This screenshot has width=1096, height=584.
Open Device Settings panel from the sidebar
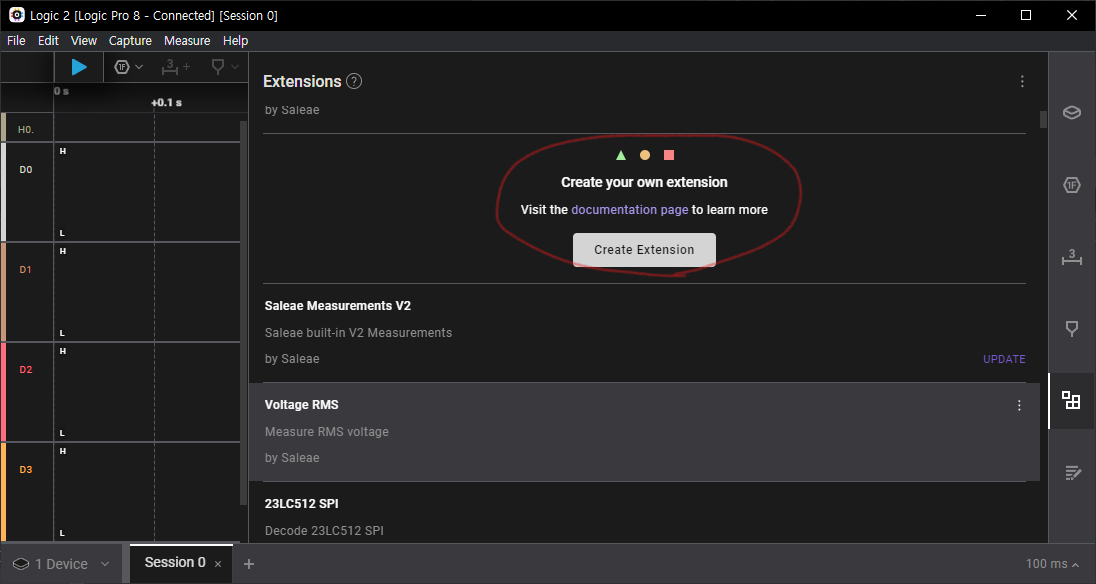pos(1072,112)
